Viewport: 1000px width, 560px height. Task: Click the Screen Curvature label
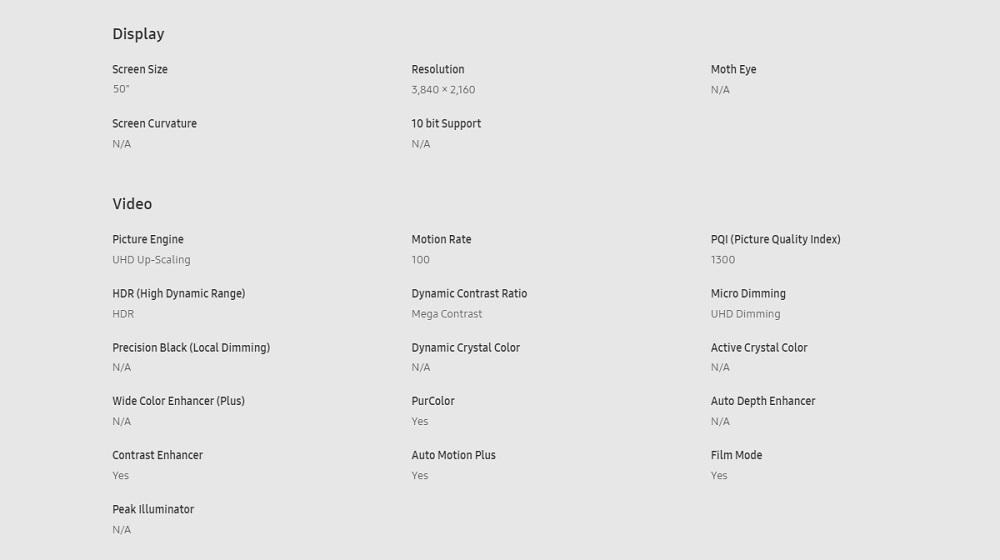(x=154, y=124)
